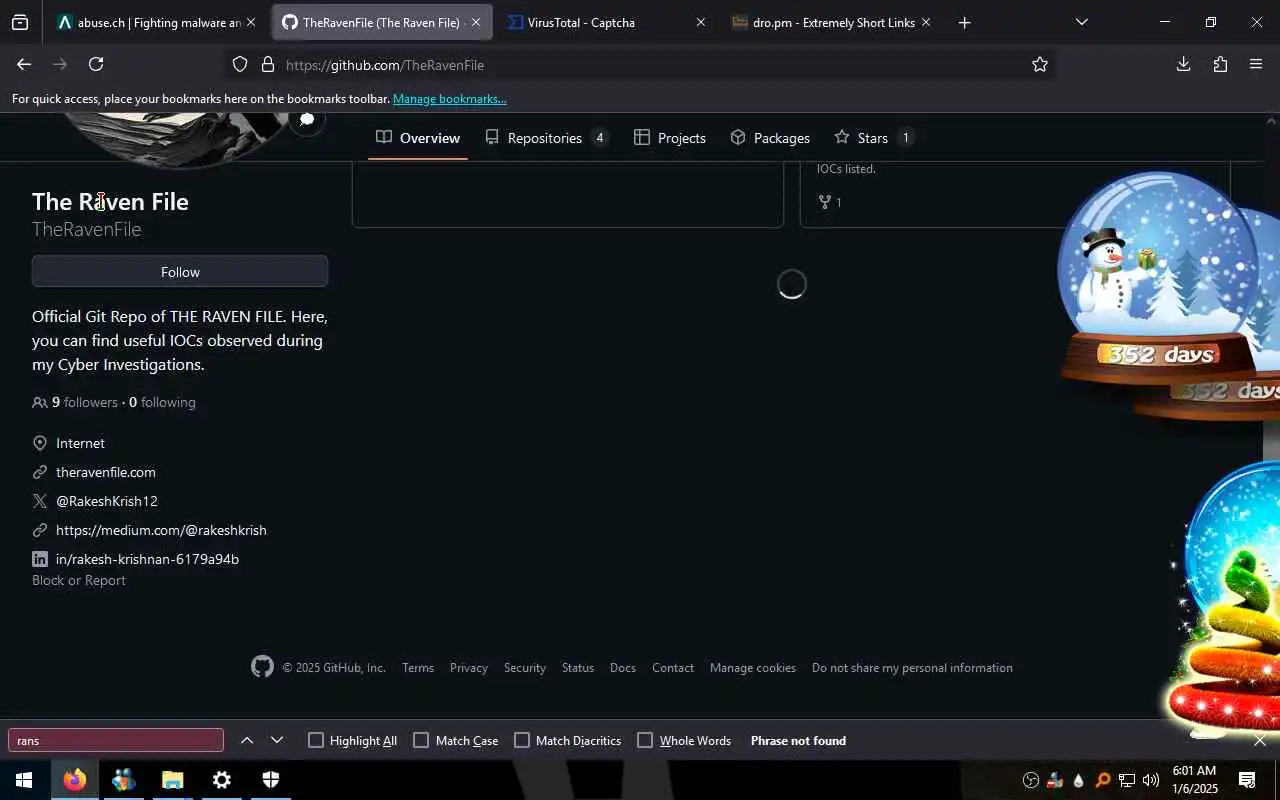Click the network icon in system tray
Screen dimensions: 1280x800
(x=1126, y=780)
